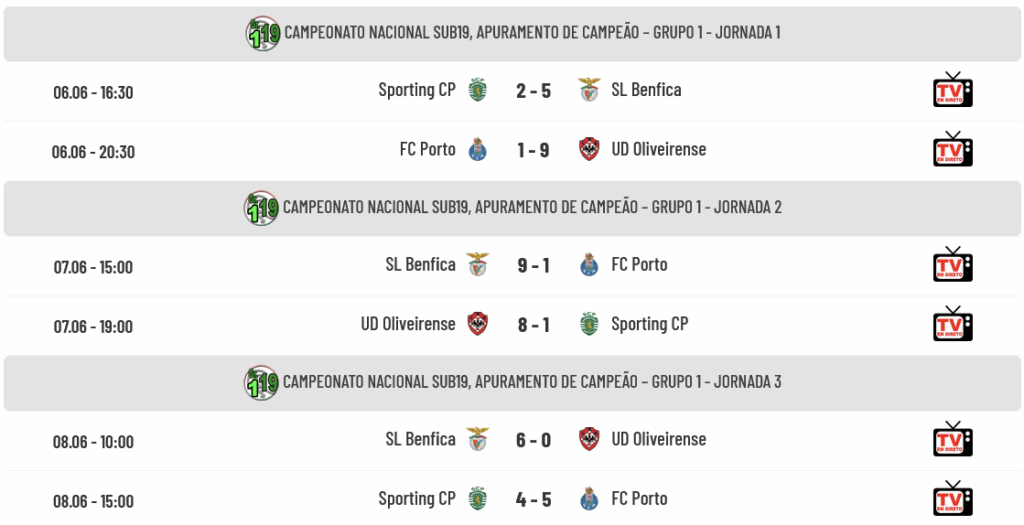Image resolution: width=1024 pixels, height=525 pixels.
Task: Click FC Porto crest in 08.06 15:00 match
Action: click(x=589, y=499)
